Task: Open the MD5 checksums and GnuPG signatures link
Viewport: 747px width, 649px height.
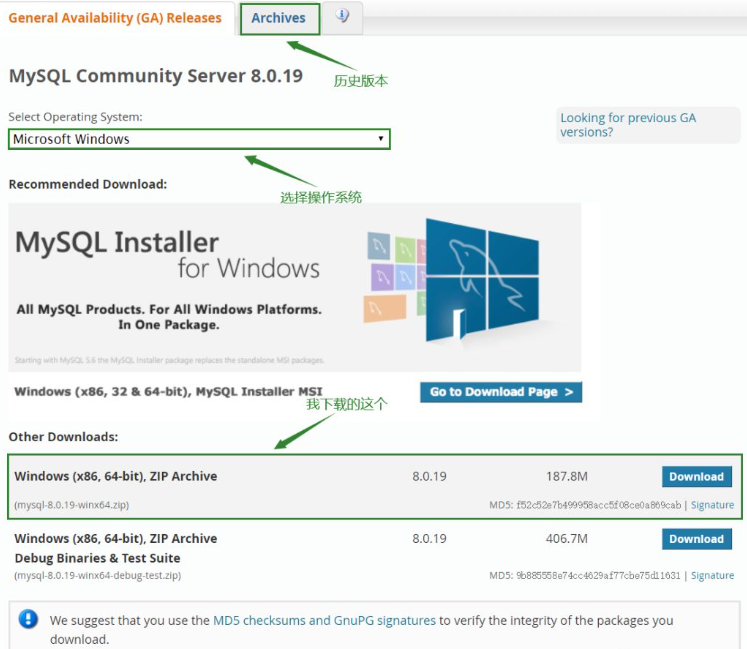Action: (x=324, y=620)
